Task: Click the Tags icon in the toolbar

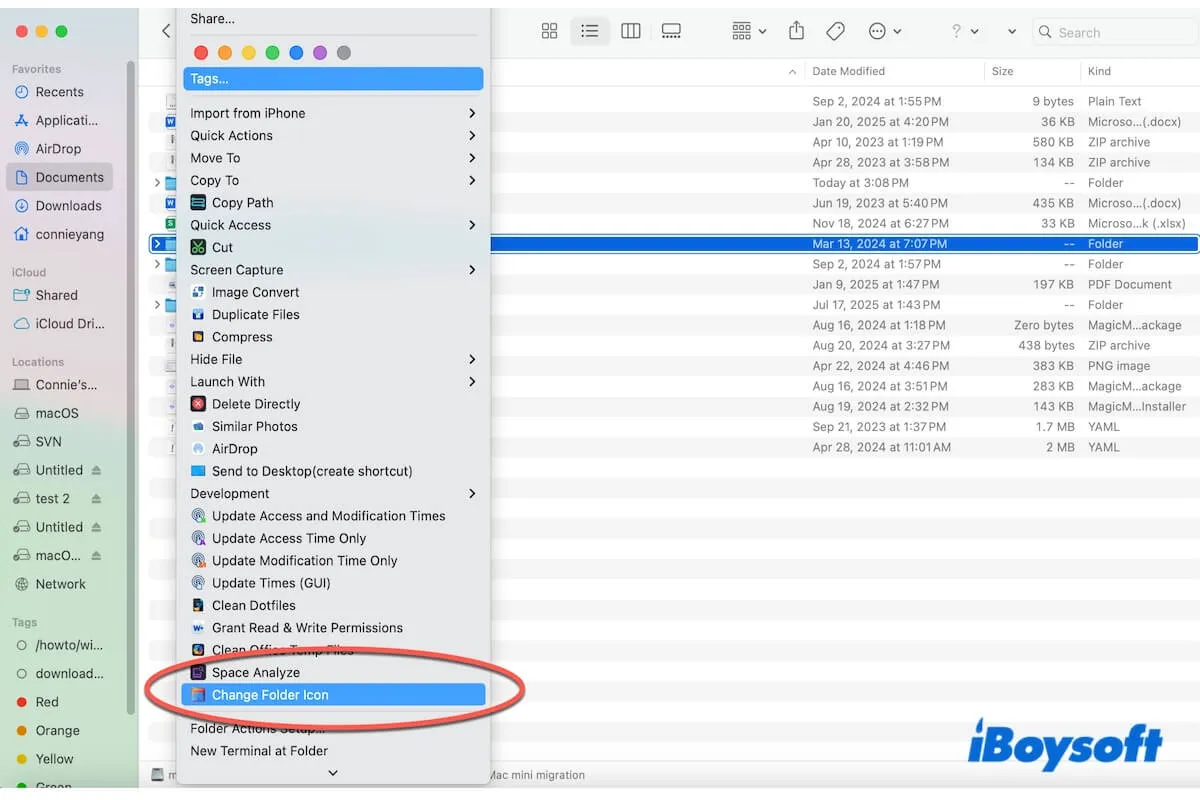Action: (836, 31)
